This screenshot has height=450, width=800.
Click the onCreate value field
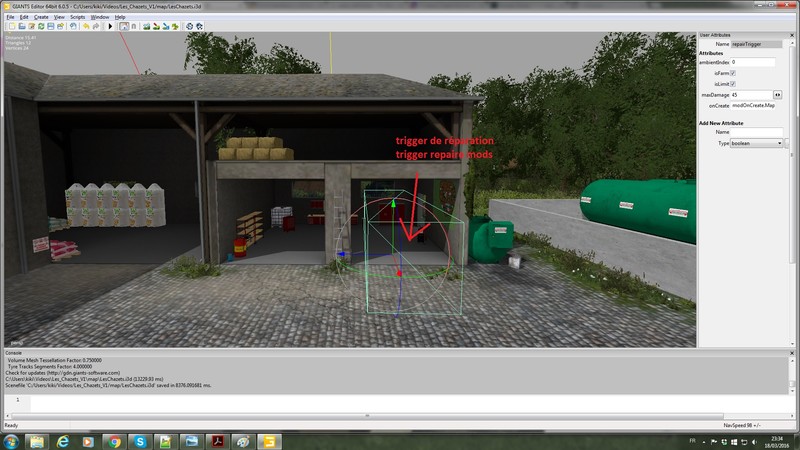[752, 105]
